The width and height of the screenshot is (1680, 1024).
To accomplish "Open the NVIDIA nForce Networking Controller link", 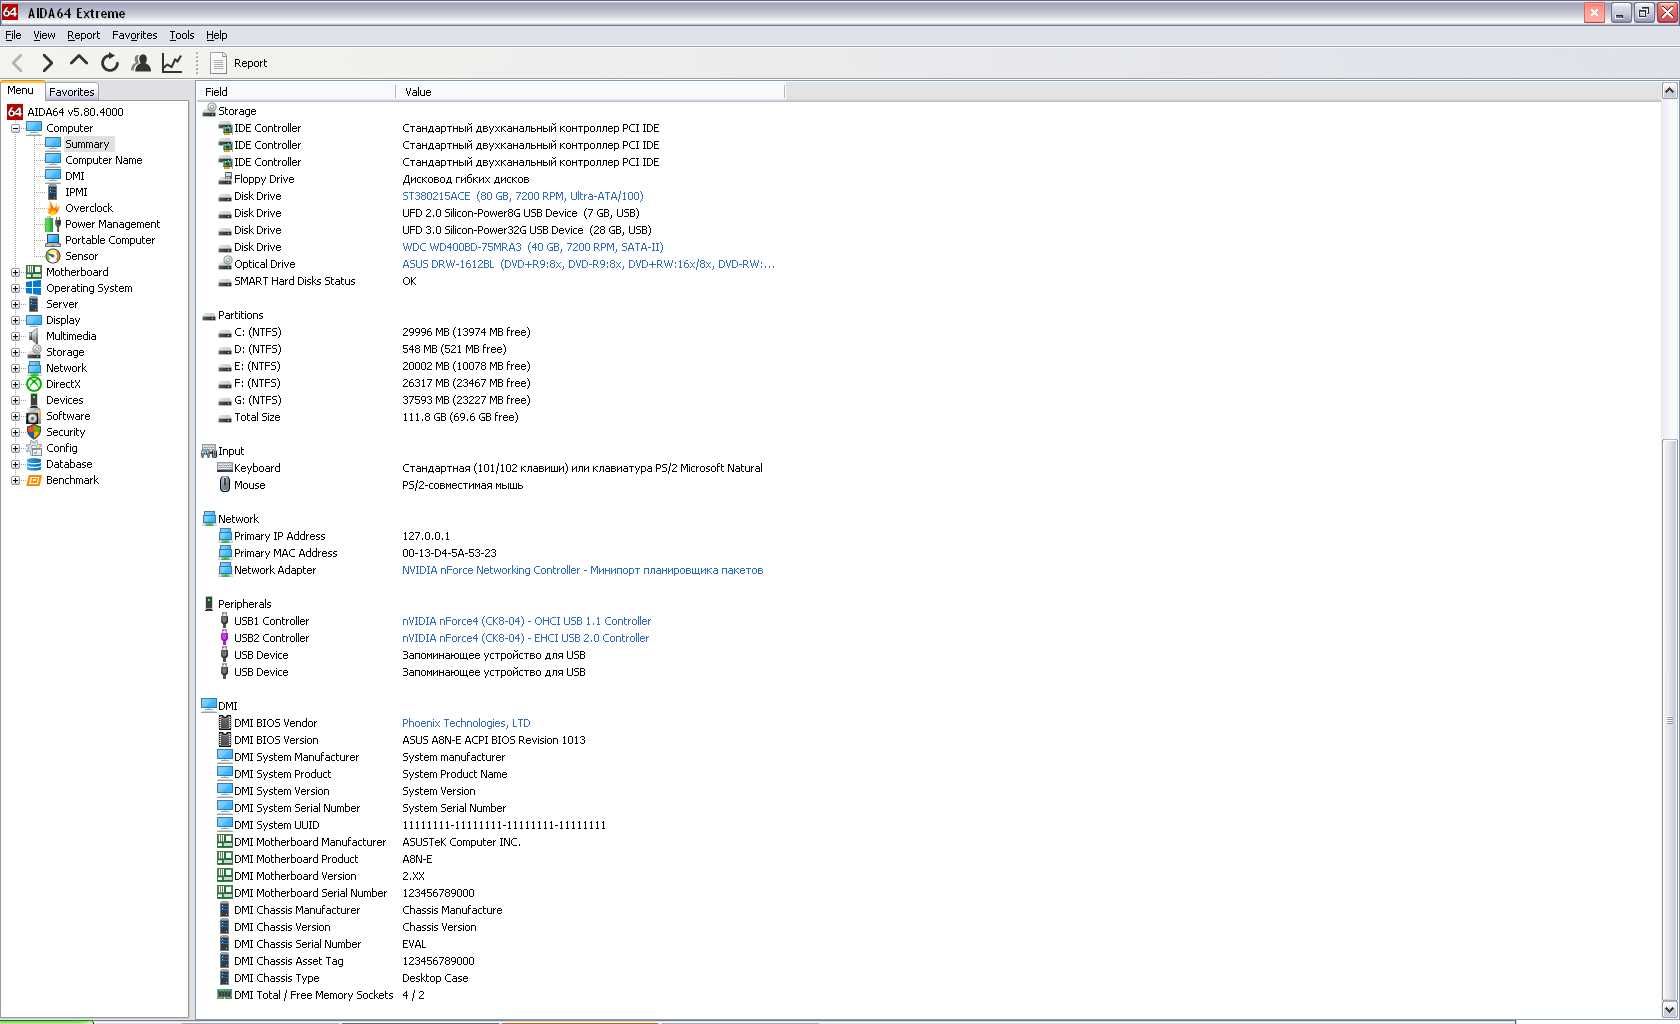I will point(582,570).
